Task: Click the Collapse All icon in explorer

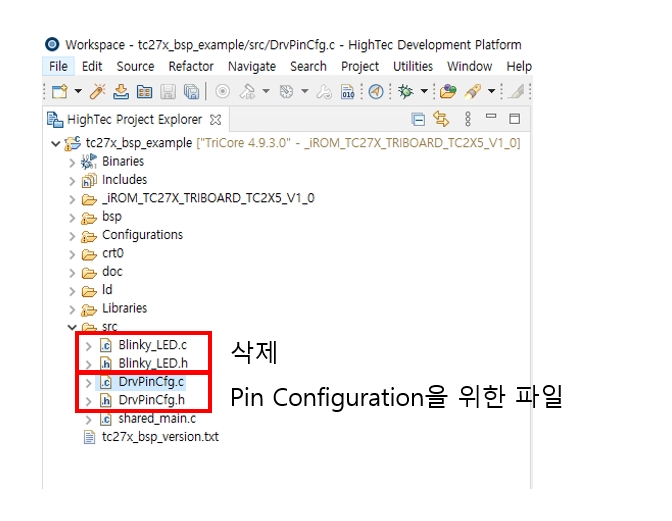Action: [x=418, y=119]
